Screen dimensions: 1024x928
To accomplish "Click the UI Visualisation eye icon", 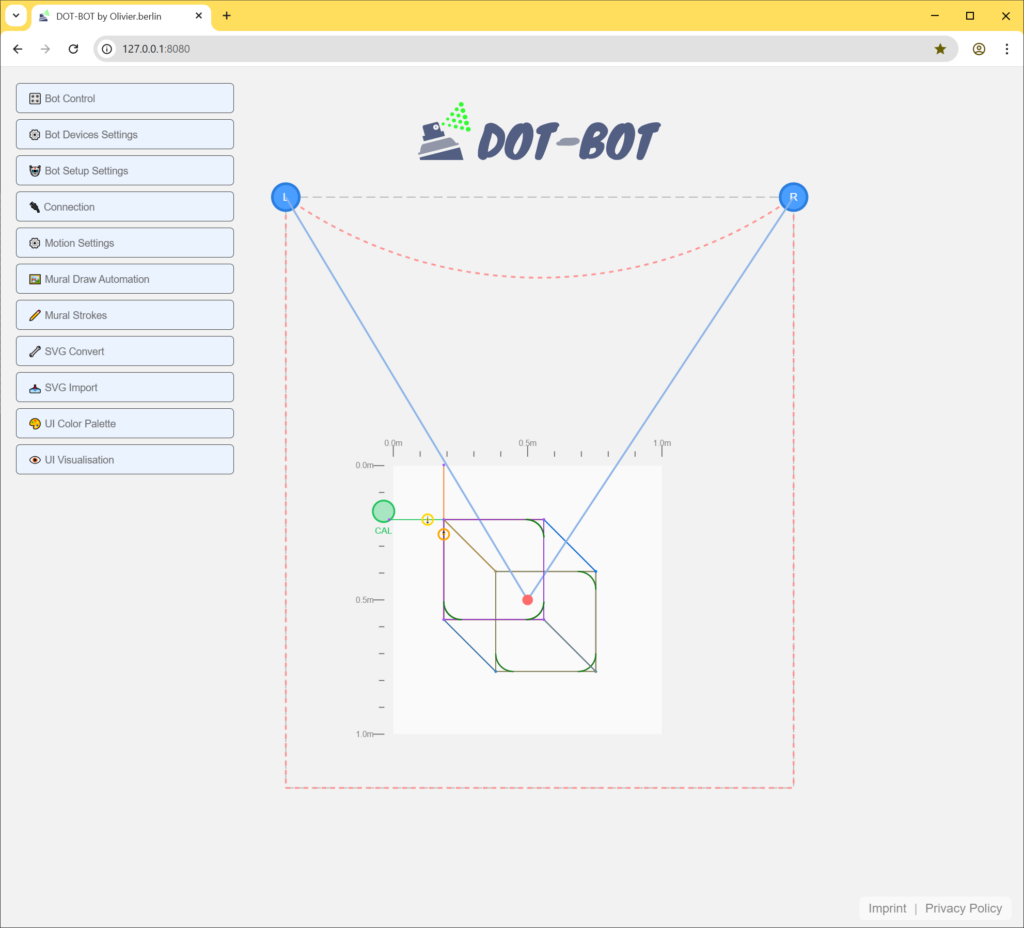I will 35,460.
